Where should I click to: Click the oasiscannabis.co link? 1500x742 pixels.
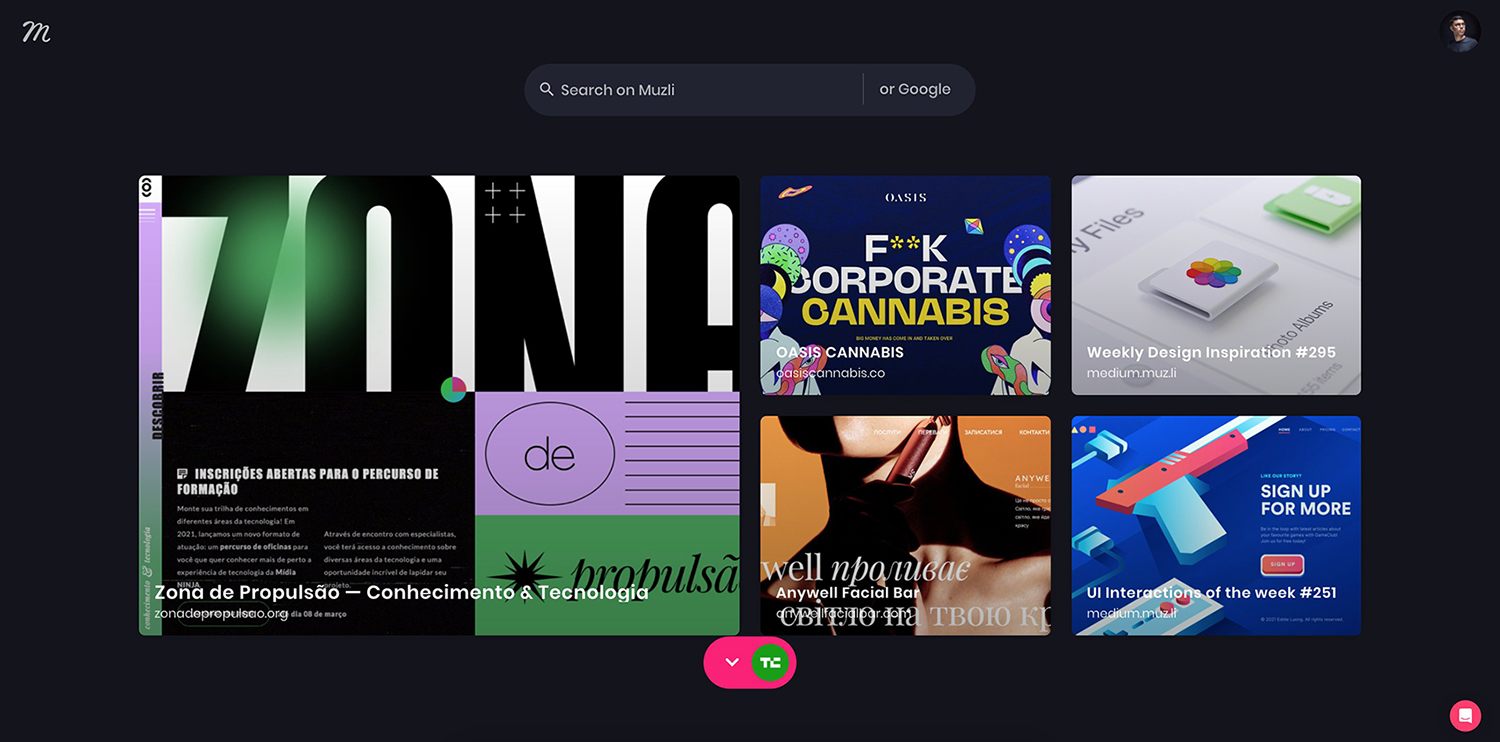point(830,373)
